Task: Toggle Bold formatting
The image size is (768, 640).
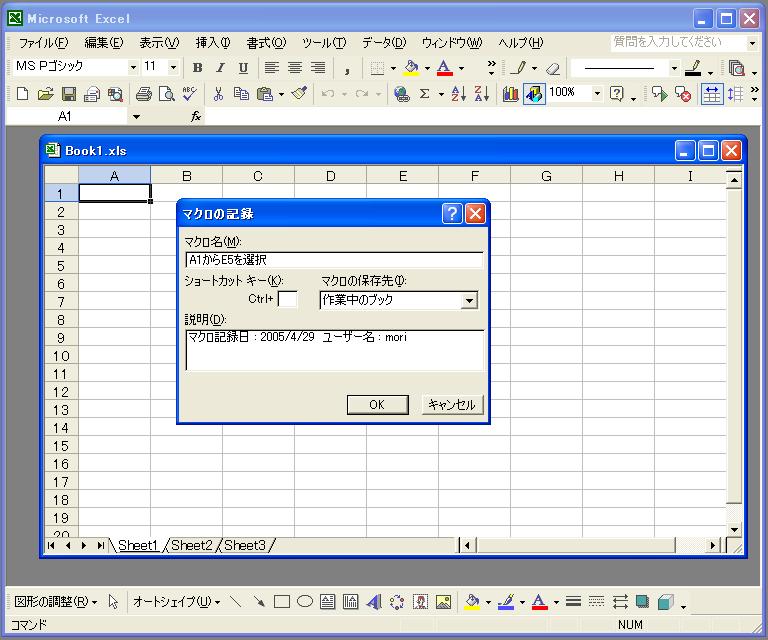Action: 197,68
